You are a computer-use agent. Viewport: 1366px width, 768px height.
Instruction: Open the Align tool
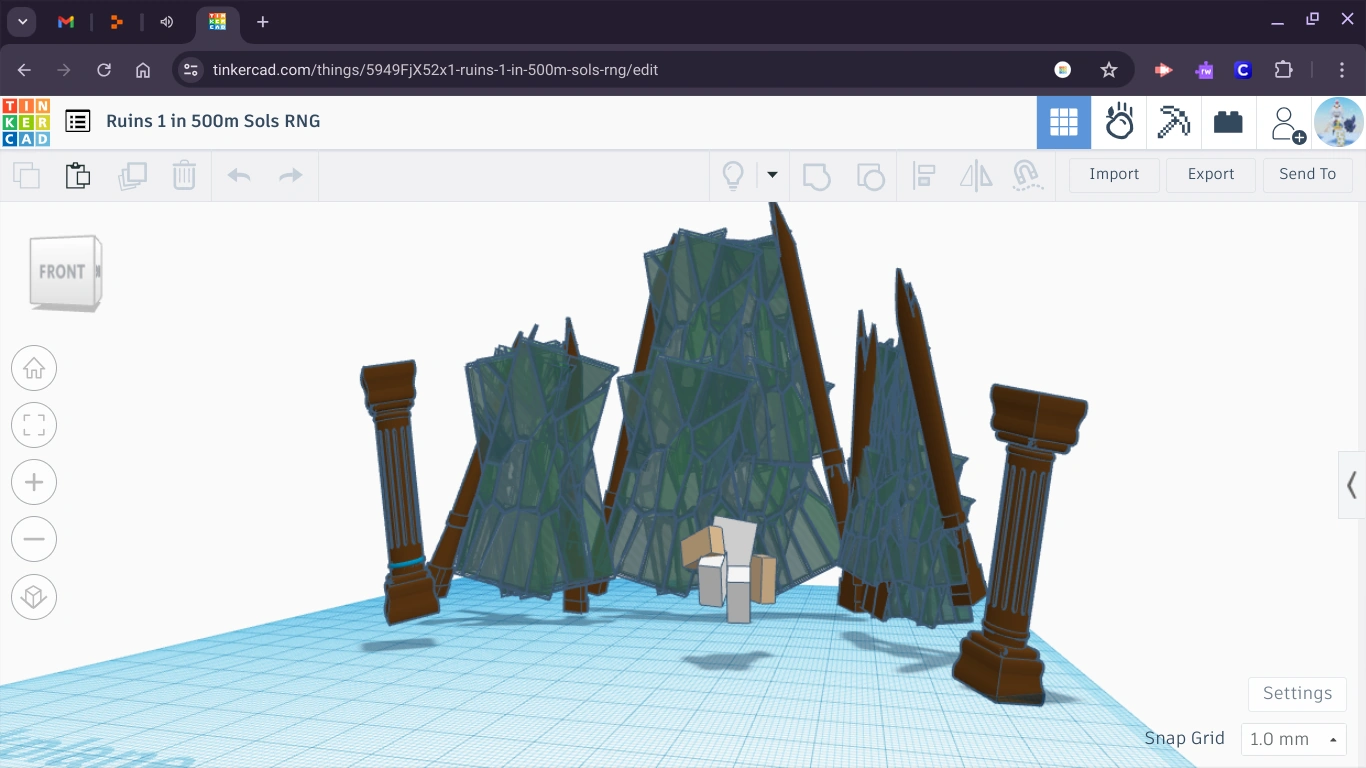(924, 175)
